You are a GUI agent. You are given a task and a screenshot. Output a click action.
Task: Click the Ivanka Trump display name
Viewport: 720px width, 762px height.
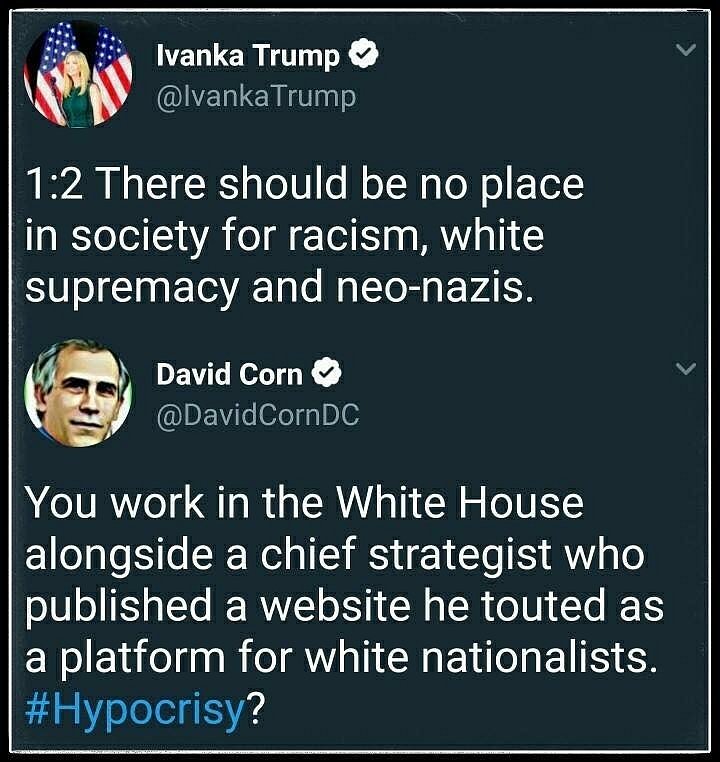pyautogui.click(x=248, y=57)
